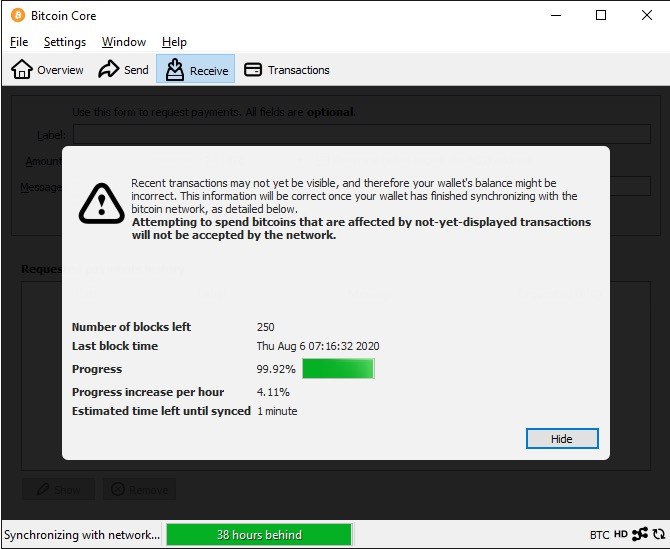Go to the Overview tab
670x549 pixels.
point(47,69)
